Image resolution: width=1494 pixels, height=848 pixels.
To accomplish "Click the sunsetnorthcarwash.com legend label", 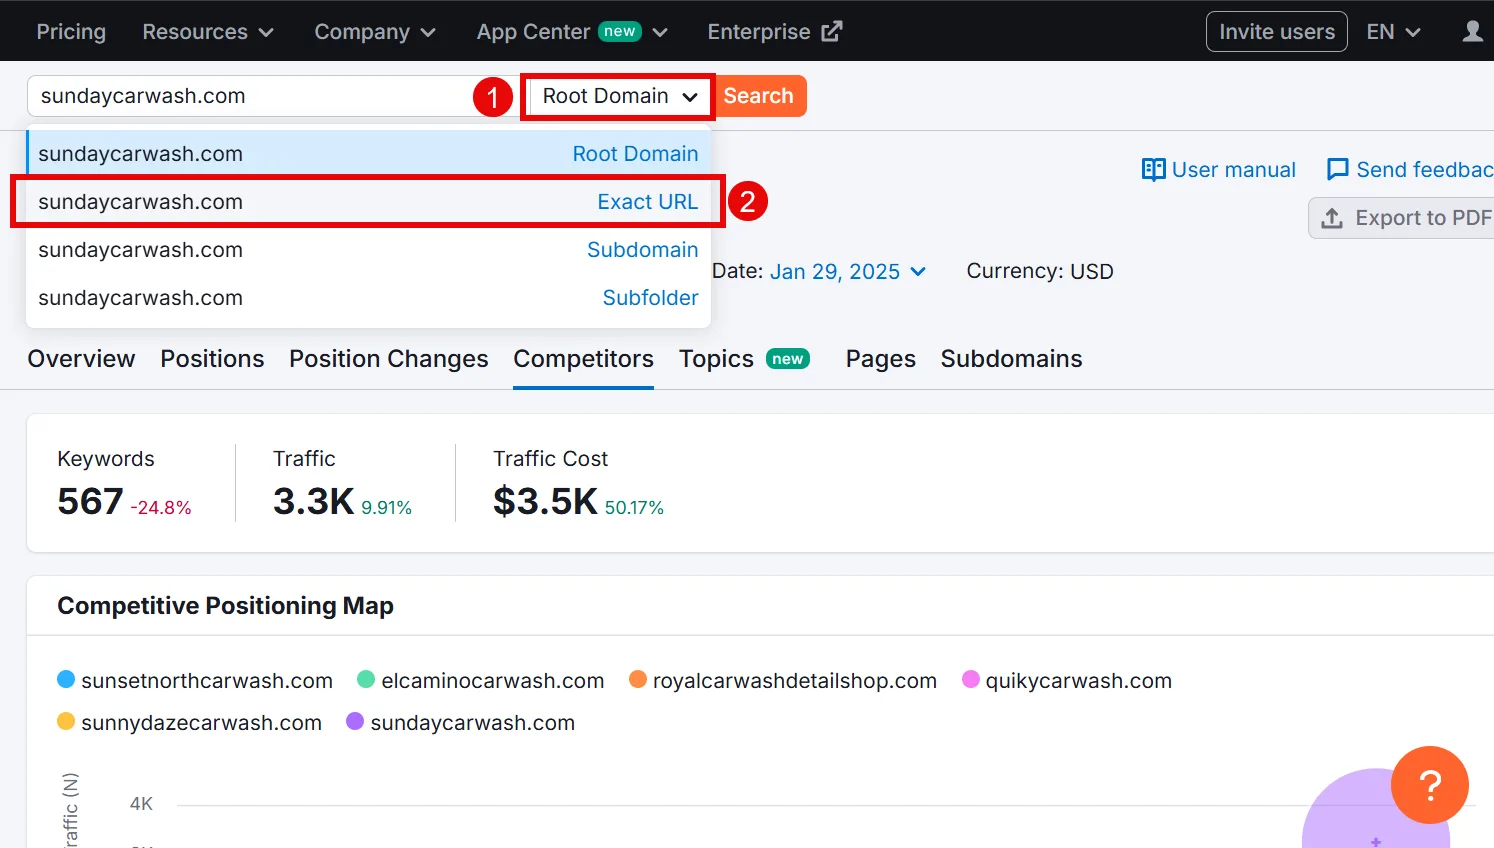I will click(207, 681).
